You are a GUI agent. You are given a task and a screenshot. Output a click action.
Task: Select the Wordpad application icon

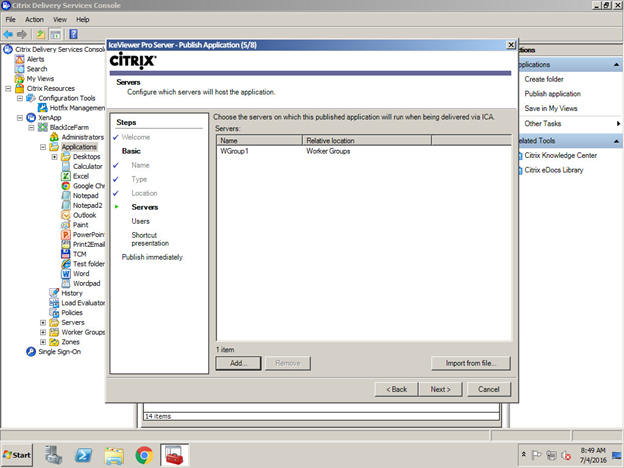click(x=66, y=283)
